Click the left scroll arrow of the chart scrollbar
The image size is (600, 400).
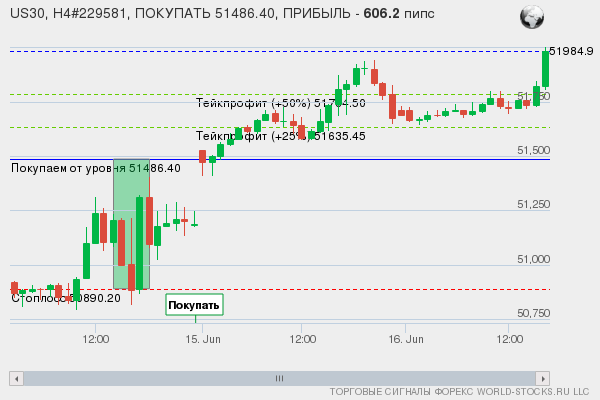(16, 379)
